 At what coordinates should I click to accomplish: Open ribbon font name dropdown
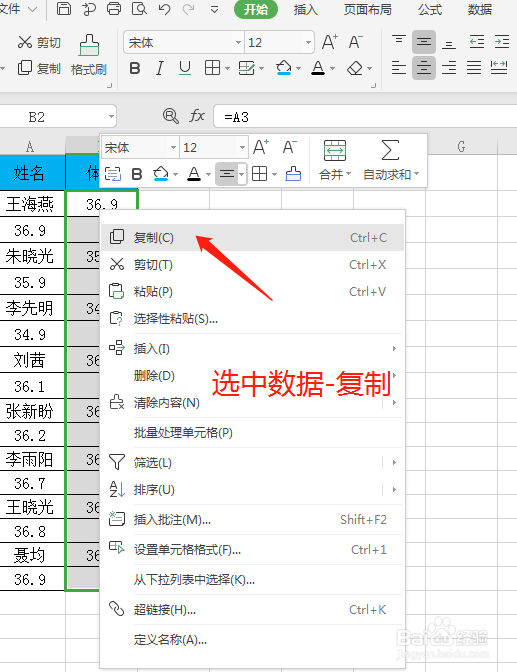238,42
